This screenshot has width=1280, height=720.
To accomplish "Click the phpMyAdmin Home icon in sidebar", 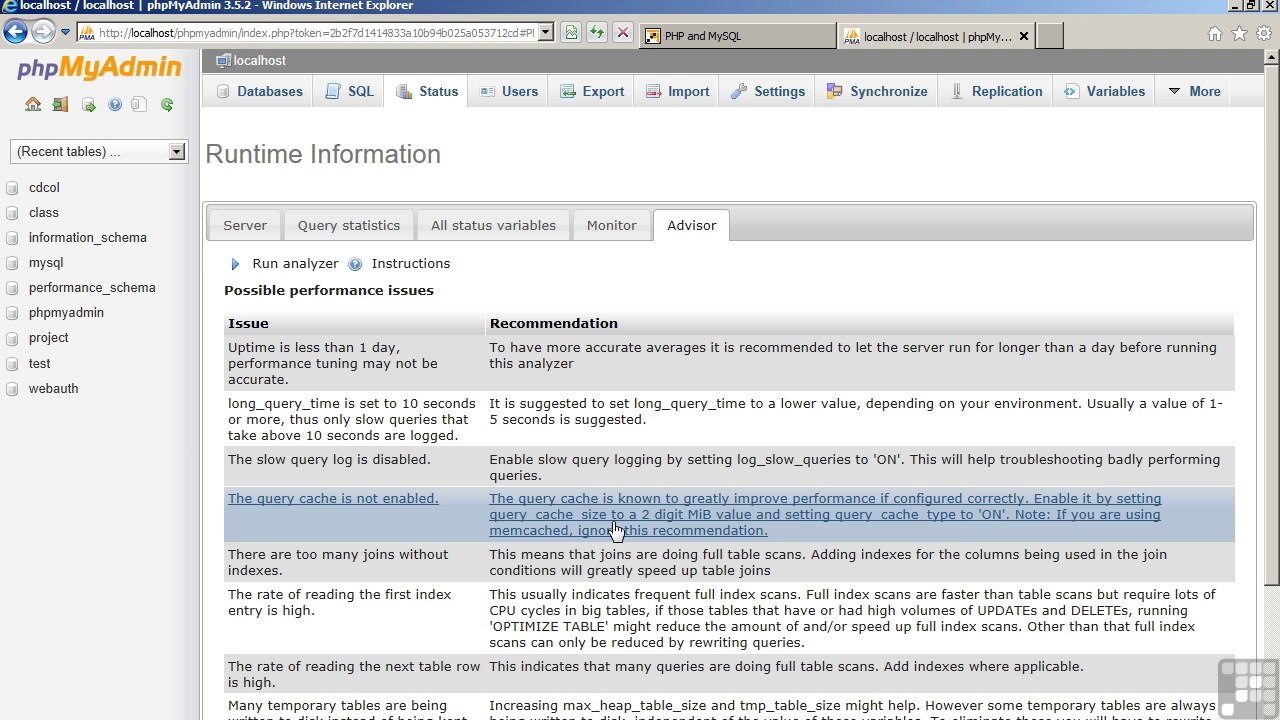I will tap(33, 104).
